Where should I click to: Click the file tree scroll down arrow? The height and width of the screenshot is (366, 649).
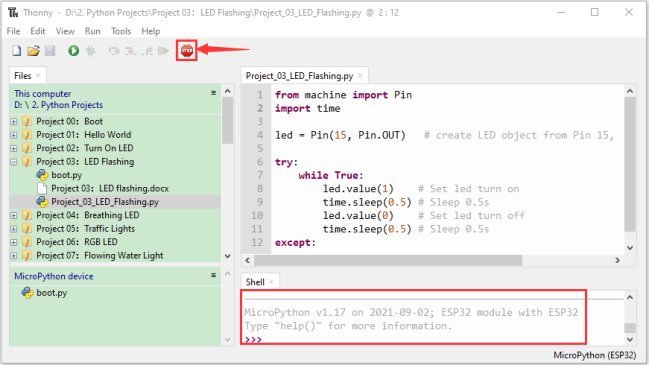click(x=228, y=256)
